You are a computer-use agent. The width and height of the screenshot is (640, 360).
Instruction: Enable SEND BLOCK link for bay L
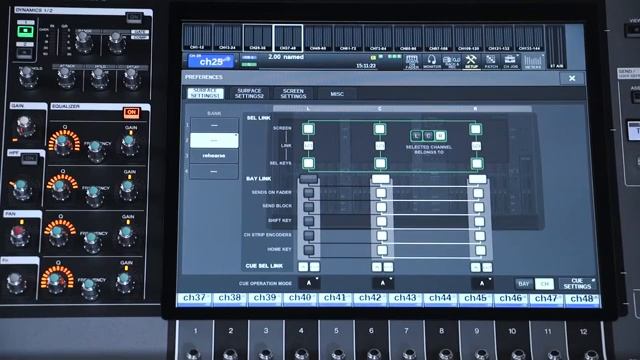(309, 207)
